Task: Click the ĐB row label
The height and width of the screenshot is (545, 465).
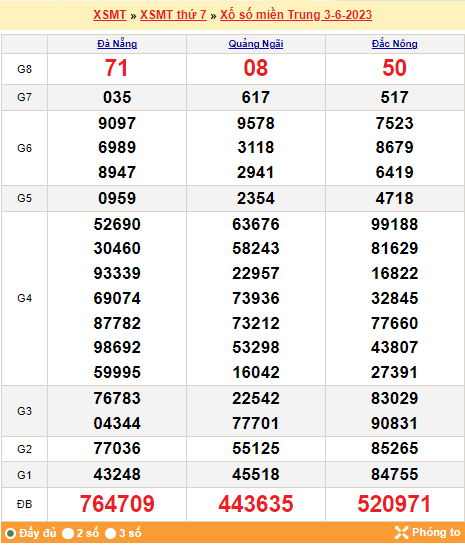Action: [x=24, y=504]
